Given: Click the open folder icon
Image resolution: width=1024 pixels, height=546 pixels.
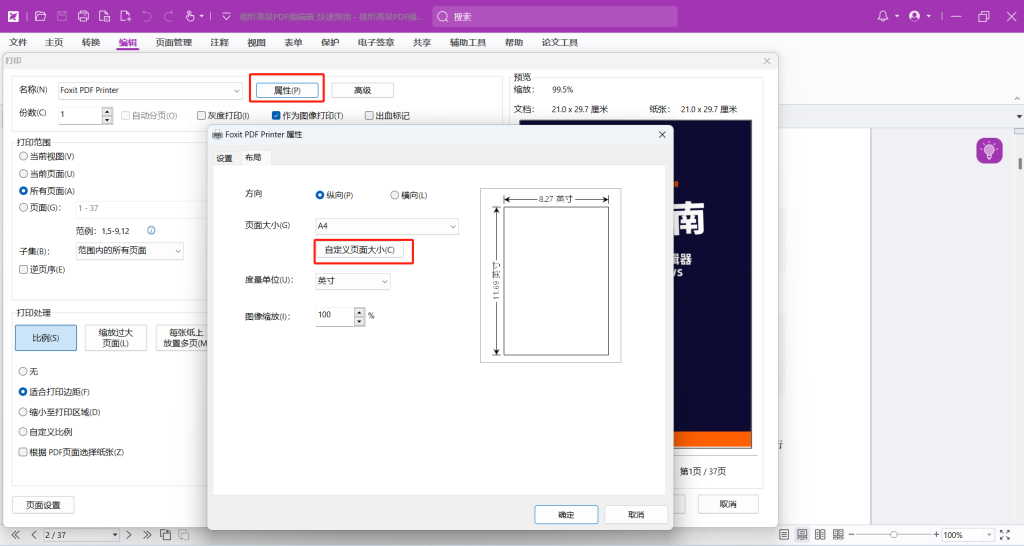Looking at the screenshot, I should pyautogui.click(x=40, y=16).
